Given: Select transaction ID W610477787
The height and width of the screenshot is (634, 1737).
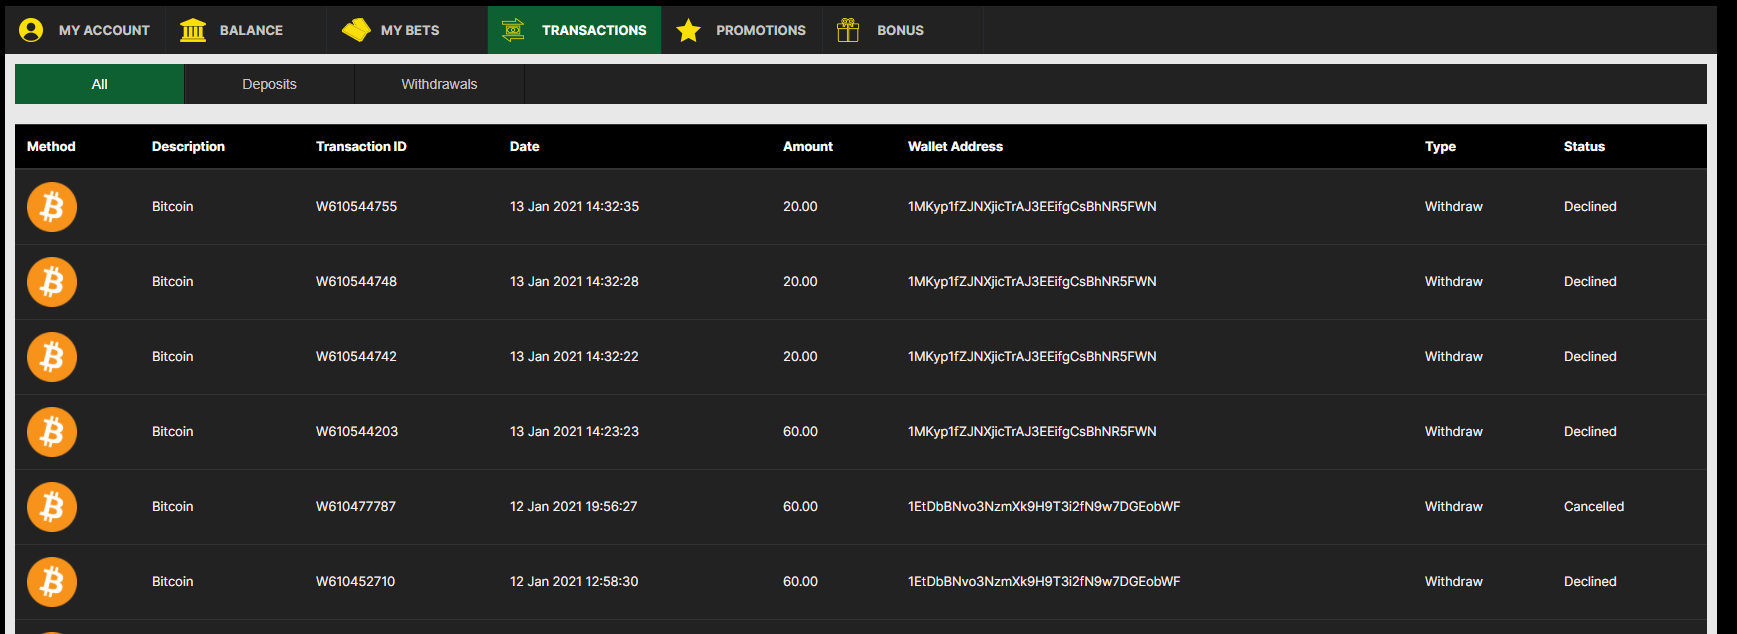Looking at the screenshot, I should coord(356,506).
